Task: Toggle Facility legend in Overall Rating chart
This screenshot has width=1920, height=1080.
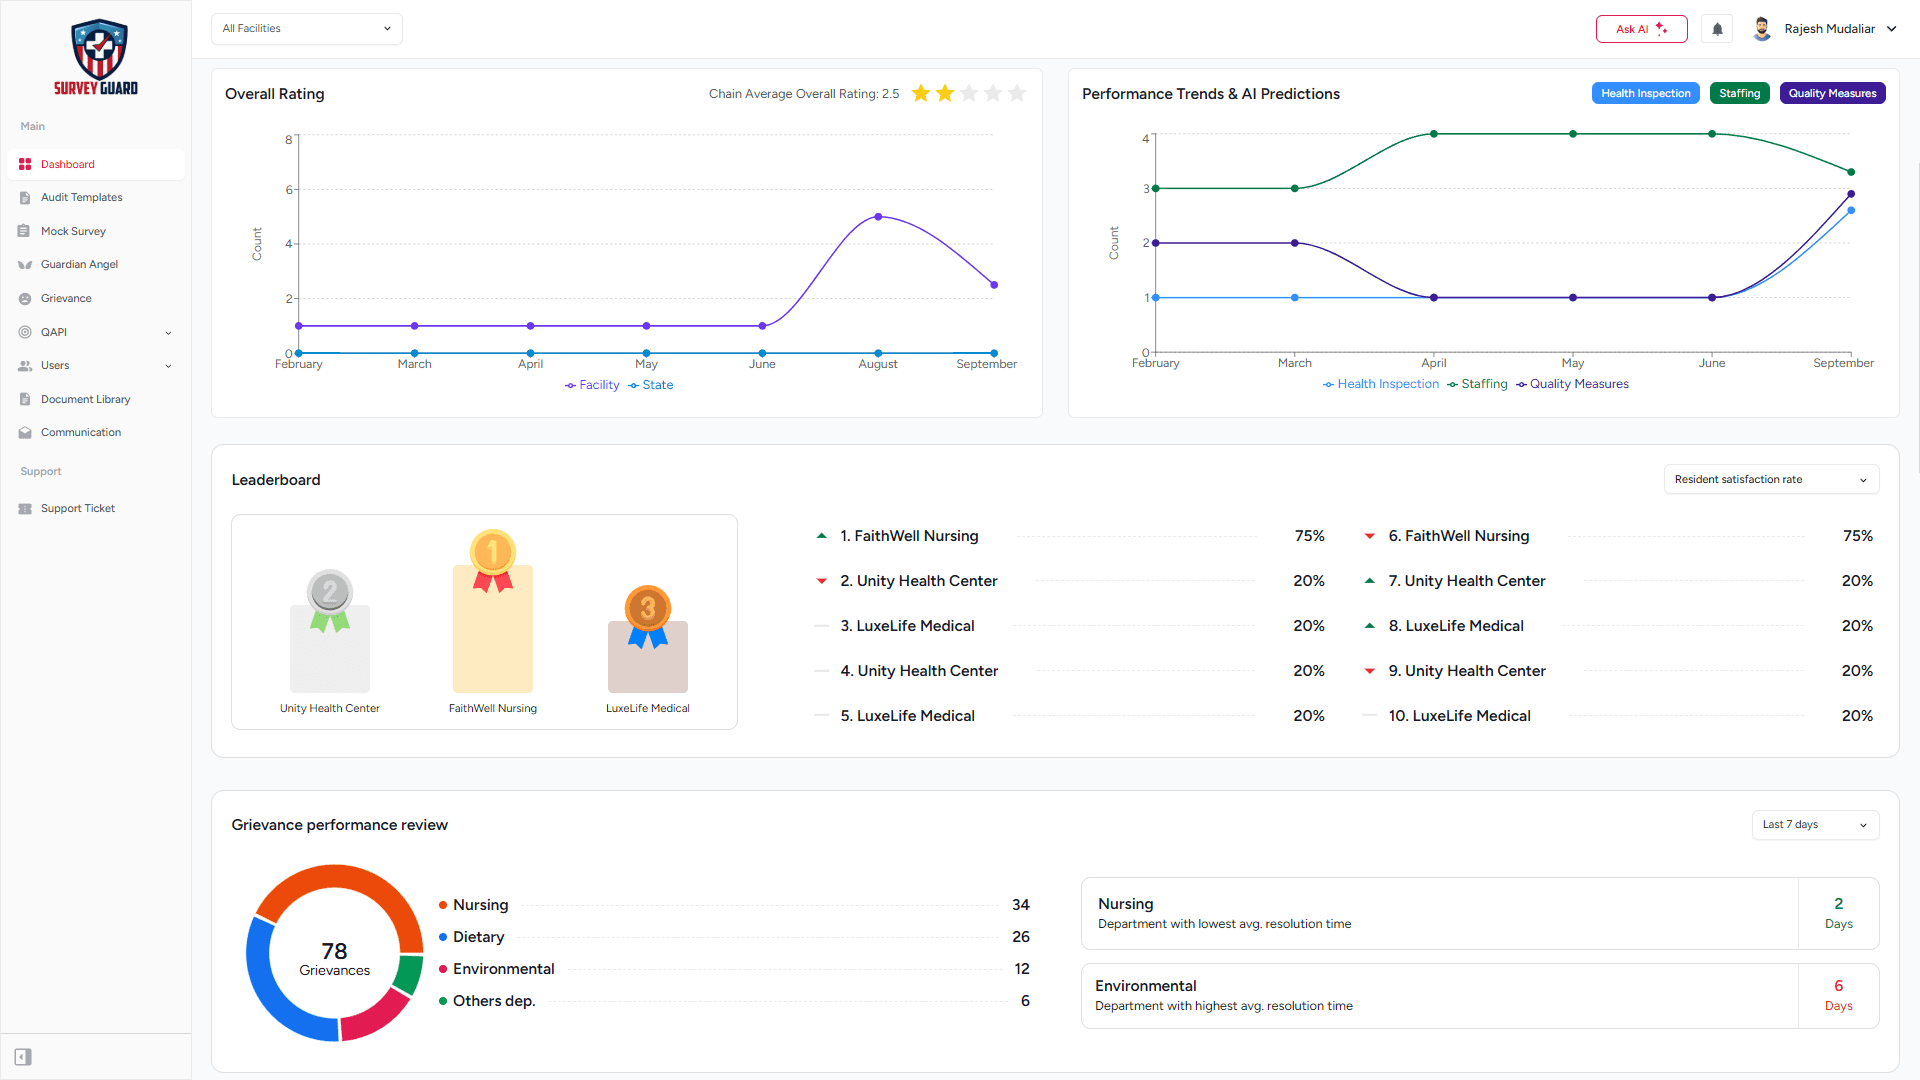Action: pyautogui.click(x=592, y=385)
